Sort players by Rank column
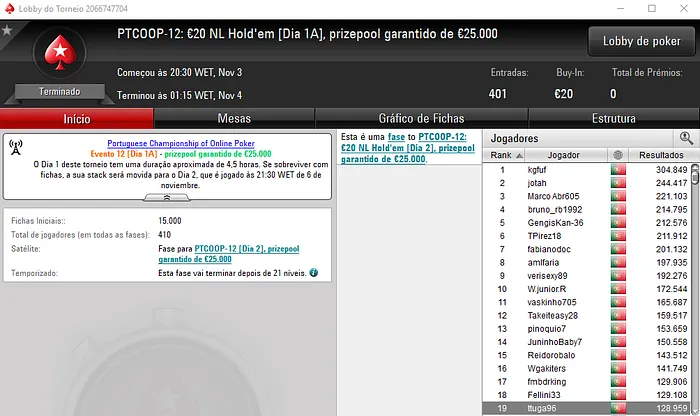Image resolution: width=700 pixels, height=416 pixels. [505, 155]
